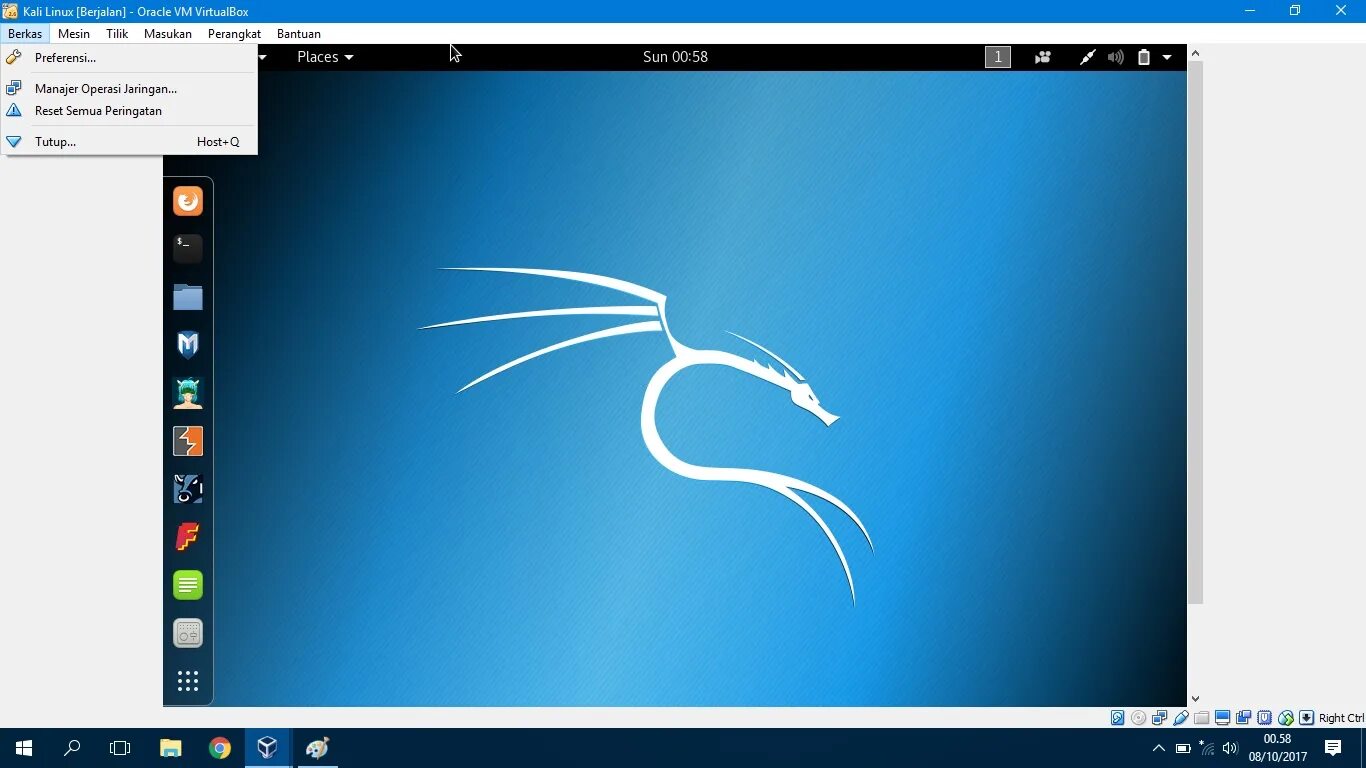Open Windows tray volume control

point(1230,748)
